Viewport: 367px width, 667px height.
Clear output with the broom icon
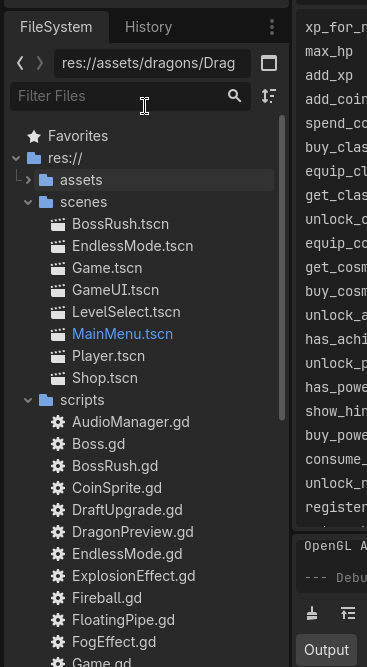(x=312, y=613)
